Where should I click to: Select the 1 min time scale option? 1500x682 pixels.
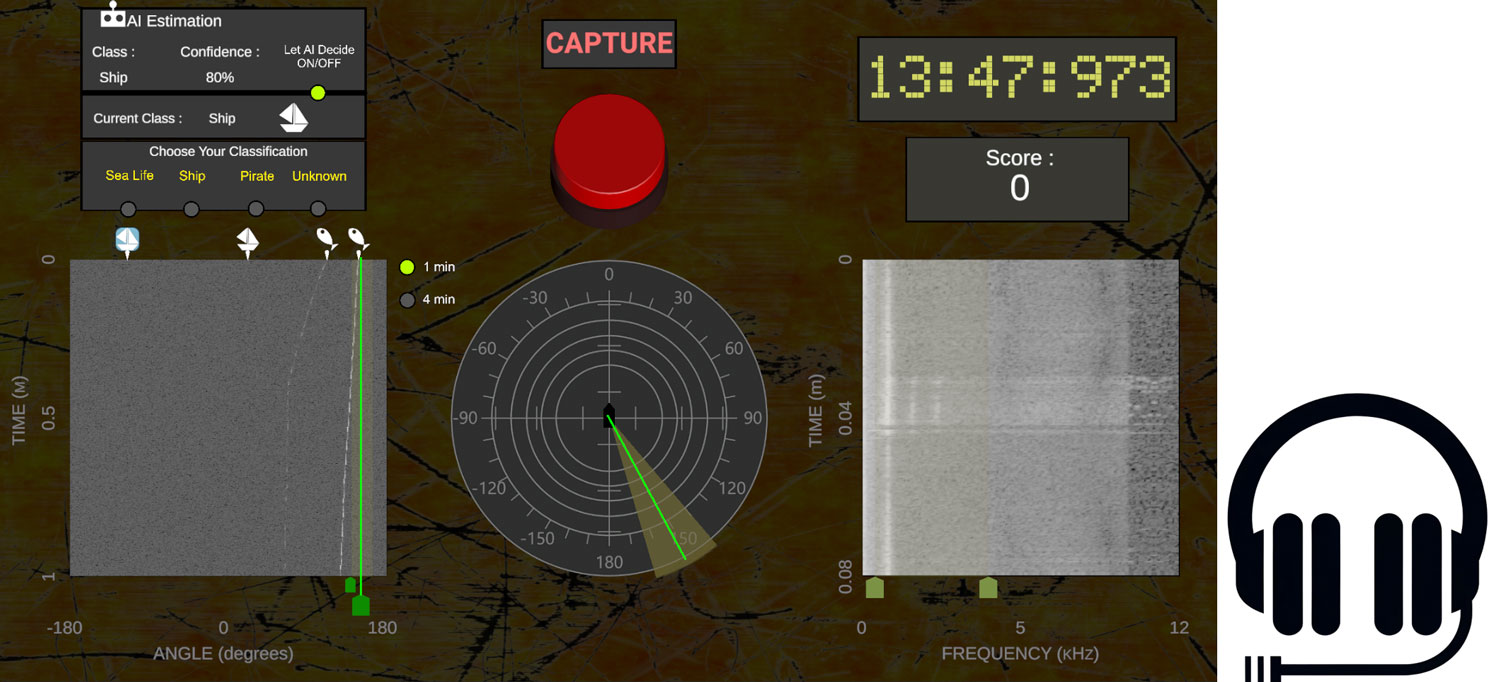coord(407,267)
